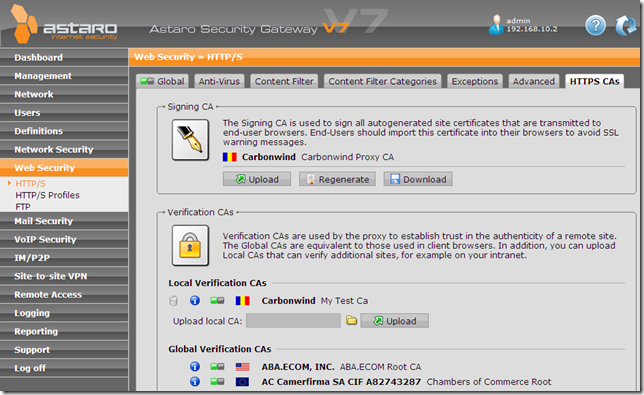This screenshot has width=644, height=395.
Task: Click the US flag beside ABA.ECOM, INC.
Action: pyautogui.click(x=242, y=367)
